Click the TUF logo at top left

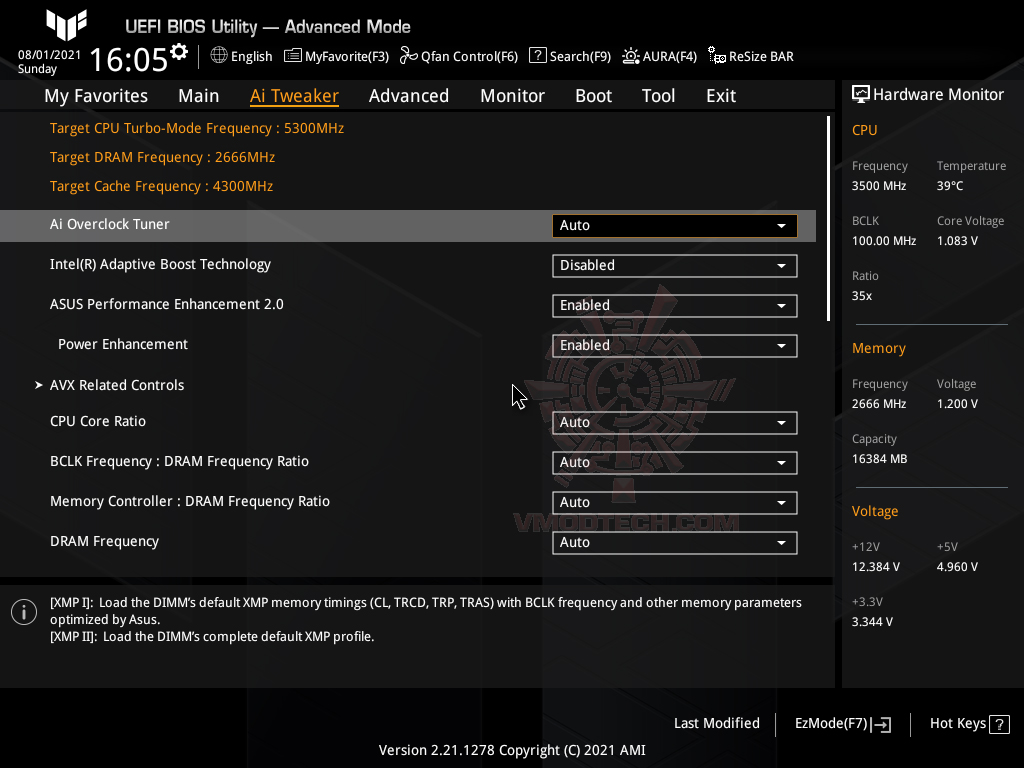pyautogui.click(x=66, y=25)
